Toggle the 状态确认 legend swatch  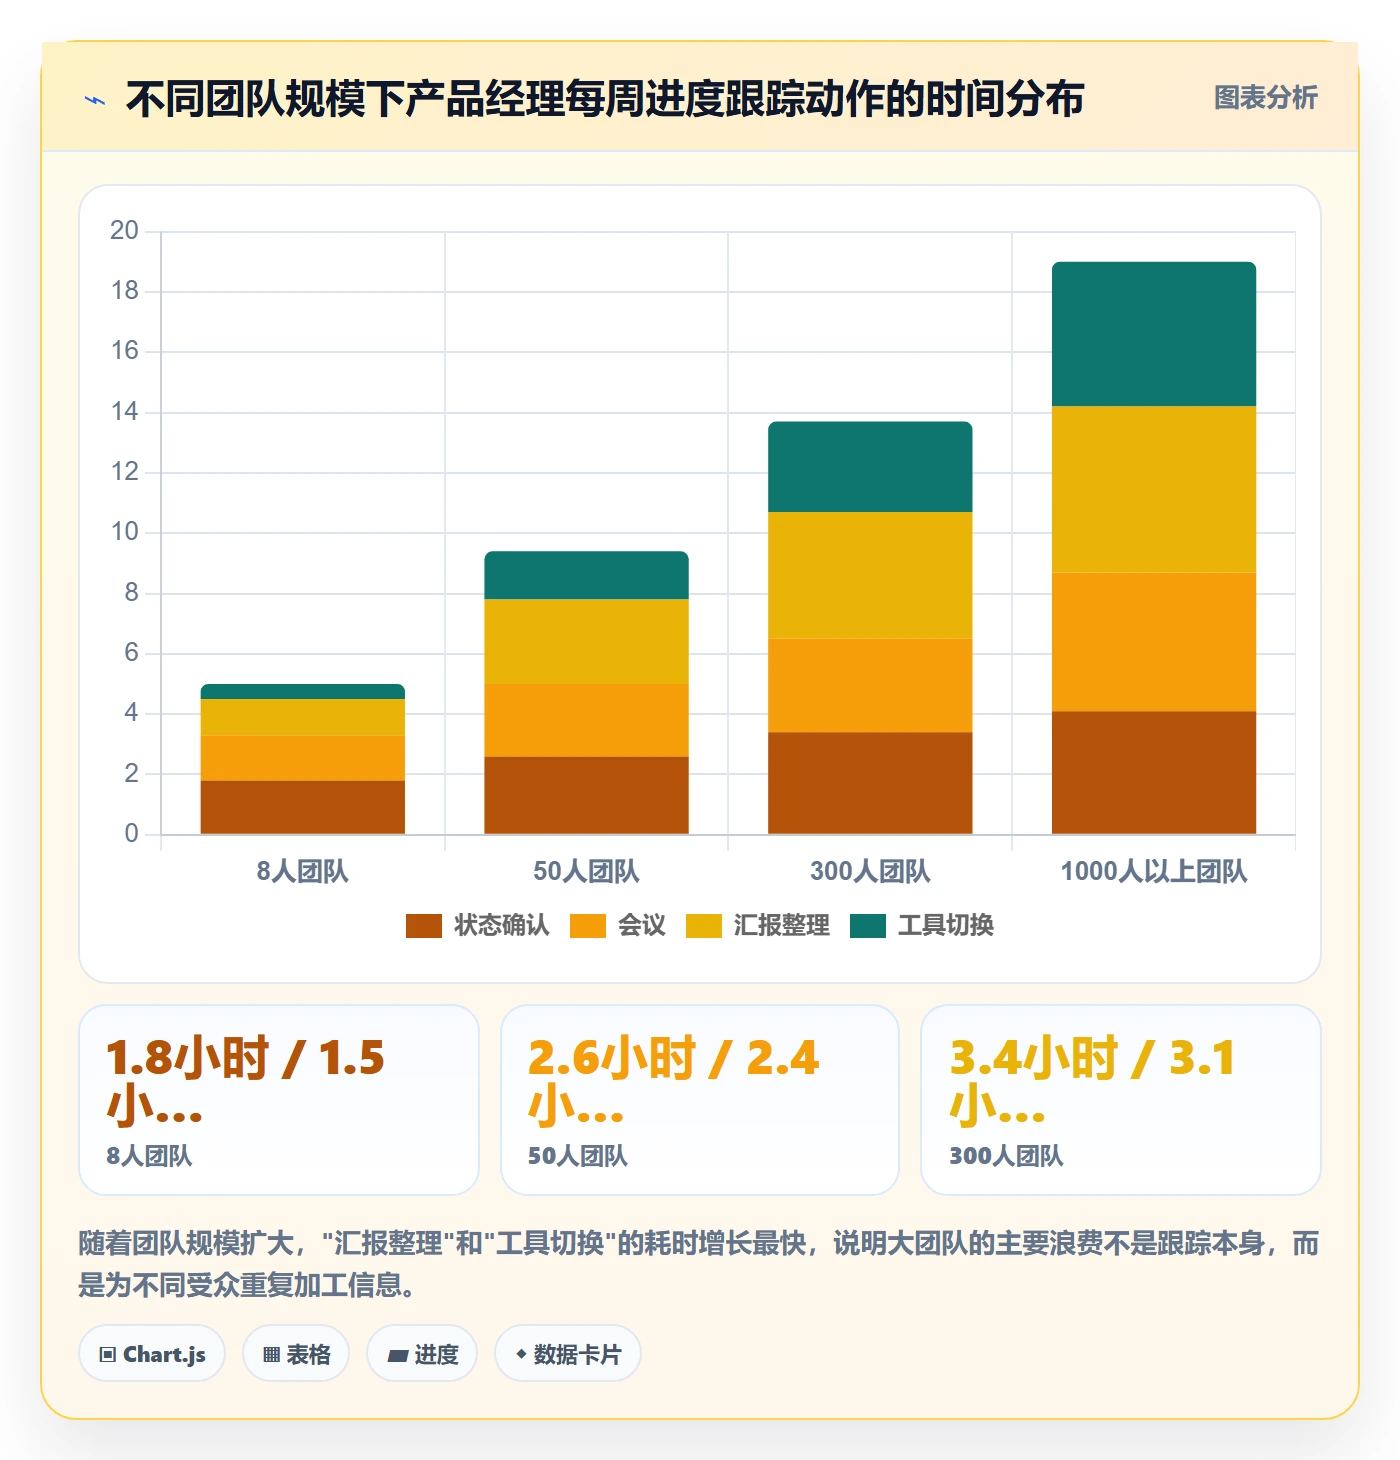click(x=424, y=926)
